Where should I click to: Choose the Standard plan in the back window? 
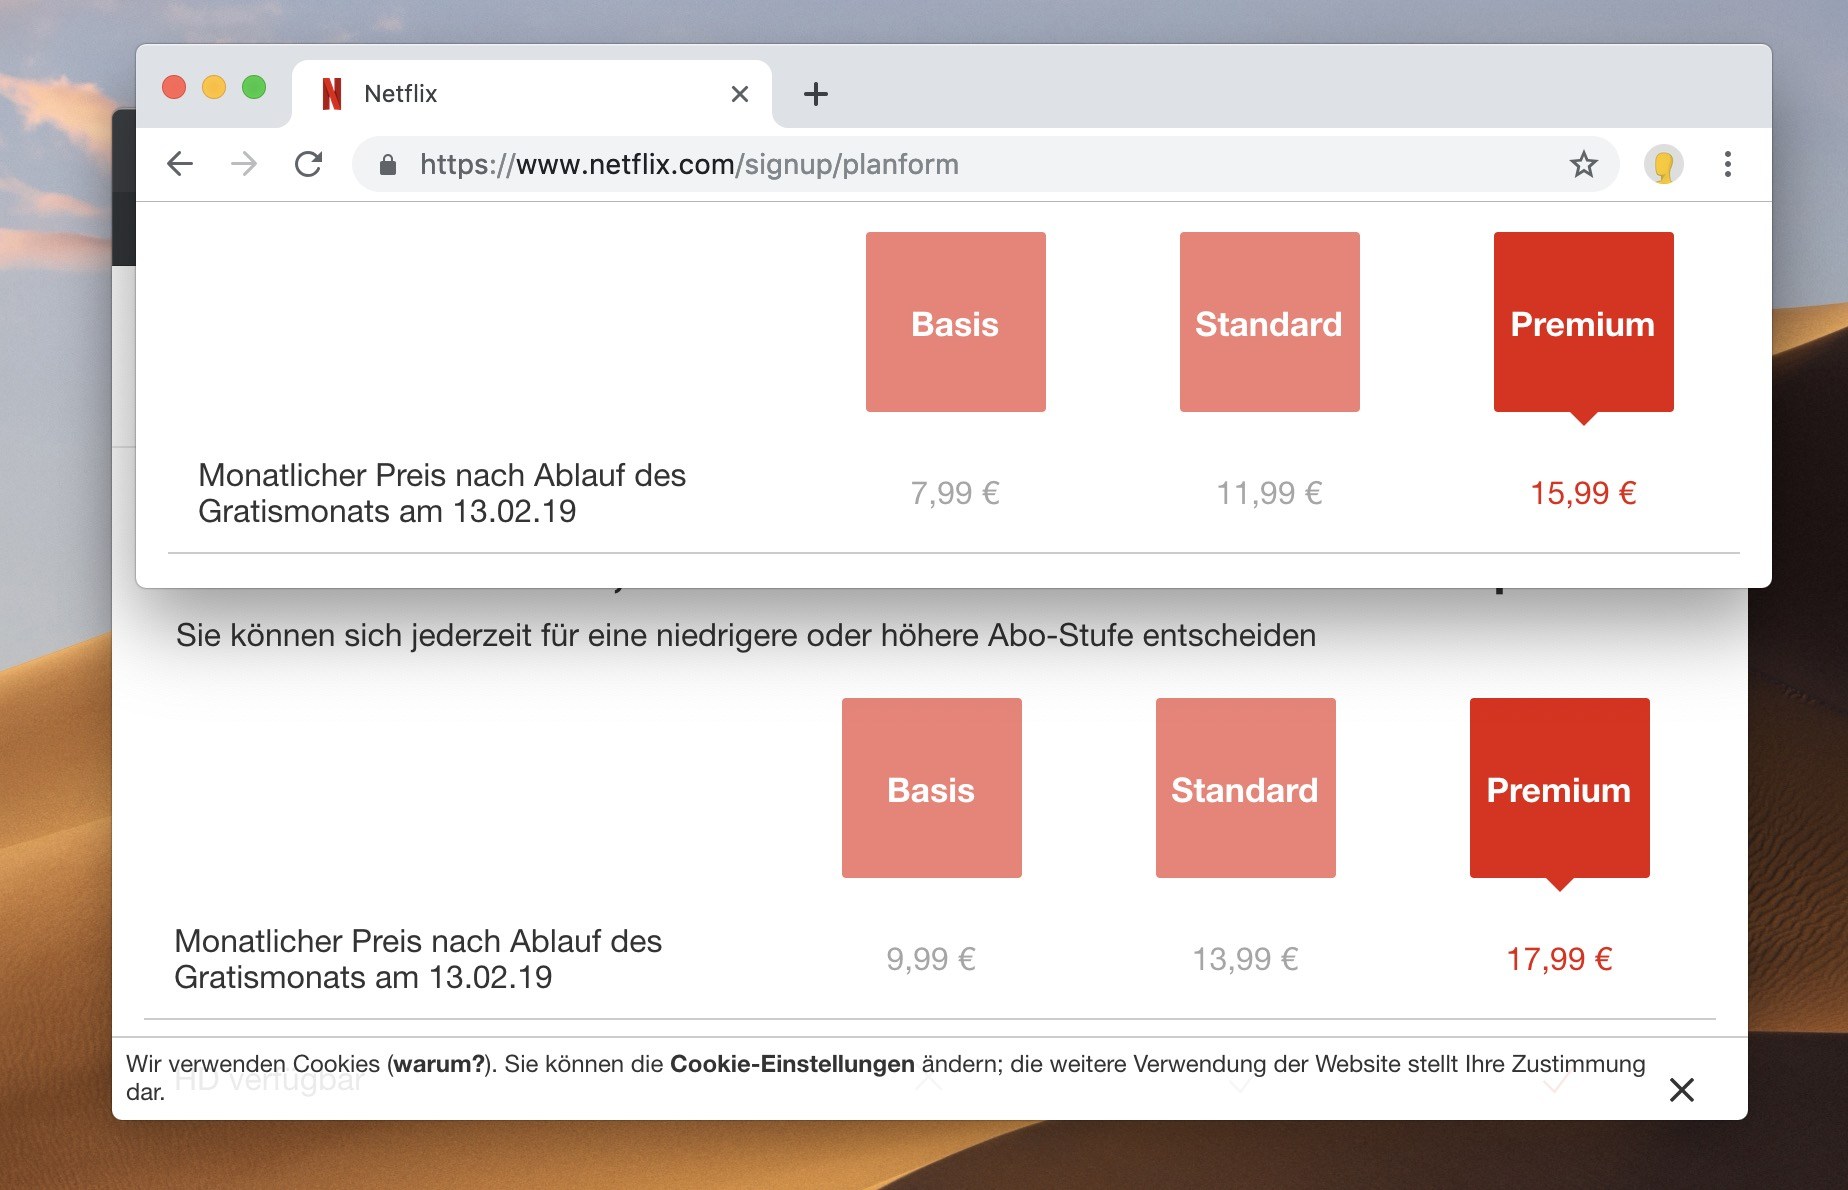tap(1246, 788)
